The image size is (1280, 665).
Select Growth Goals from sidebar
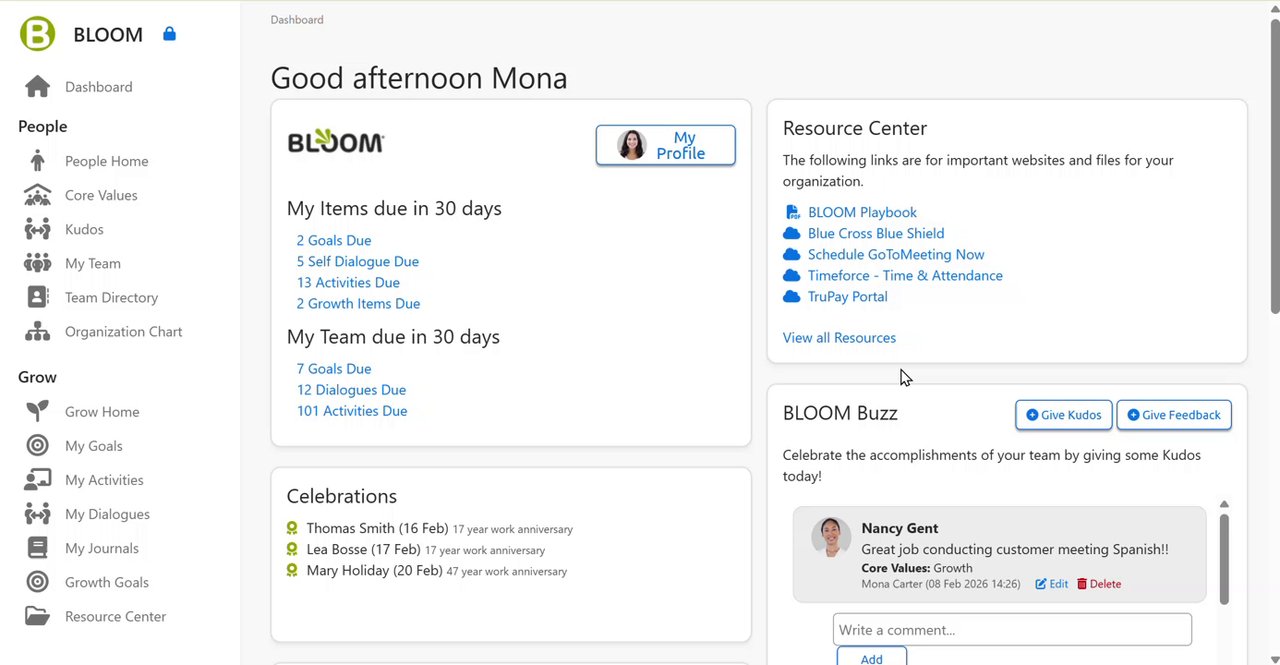[106, 582]
